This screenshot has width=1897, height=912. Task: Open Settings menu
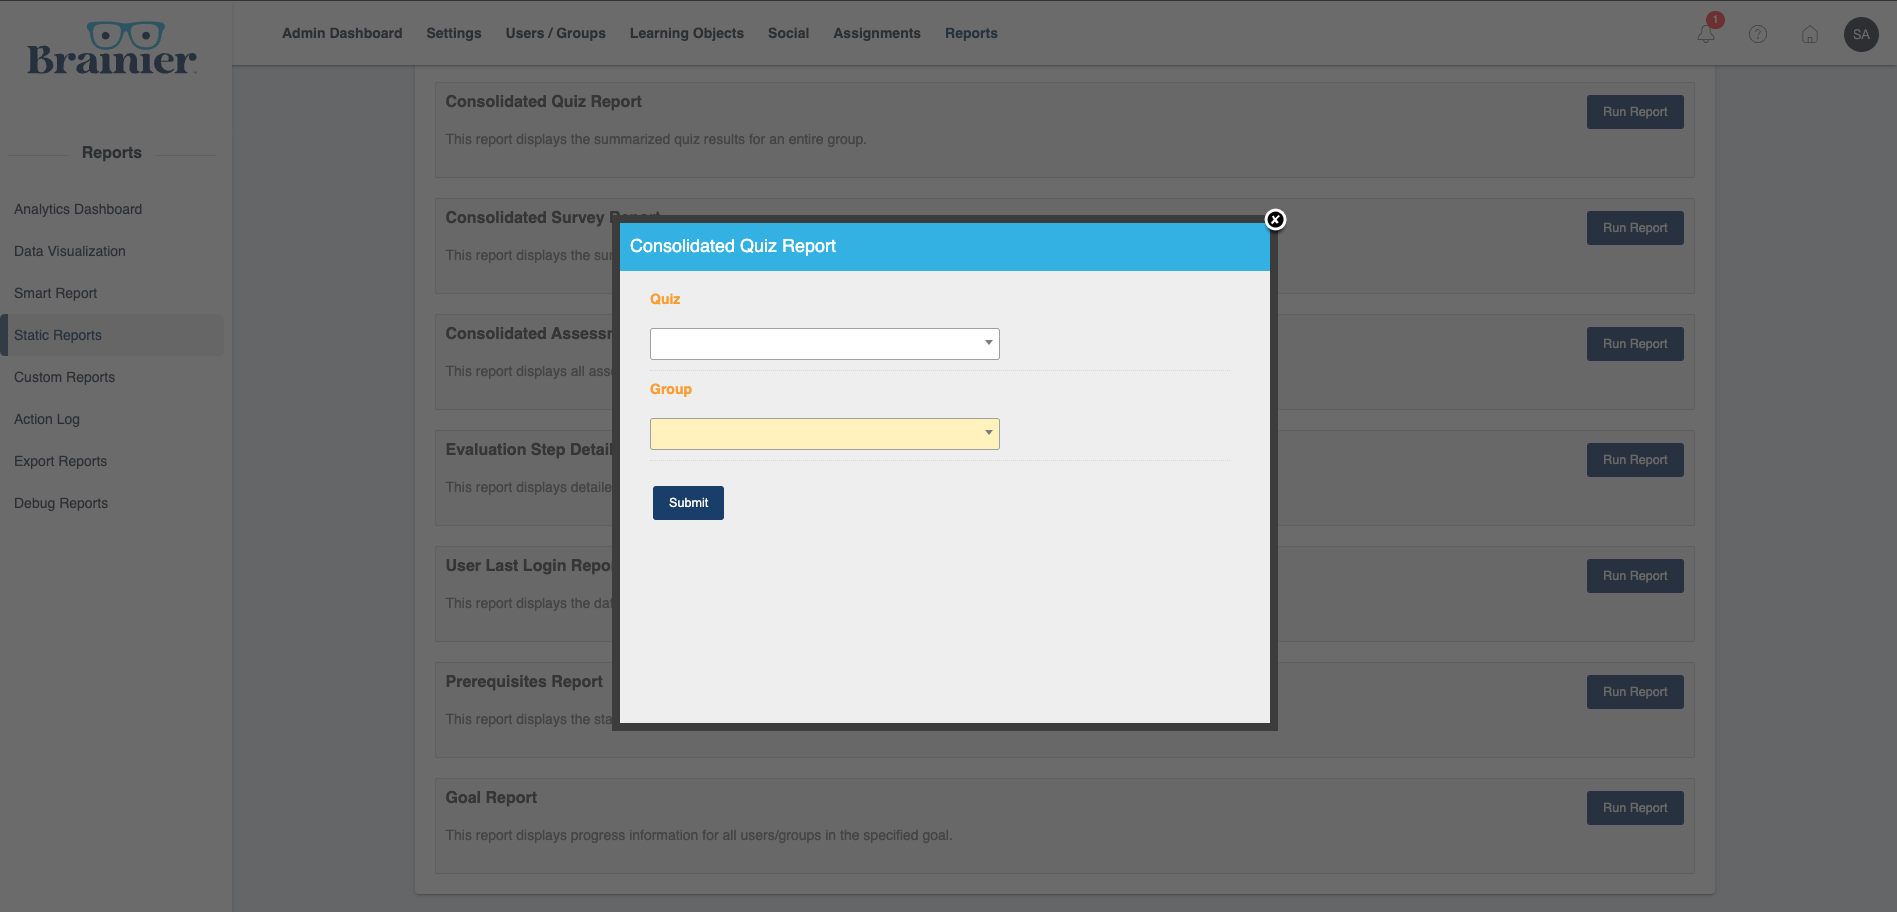(x=454, y=33)
